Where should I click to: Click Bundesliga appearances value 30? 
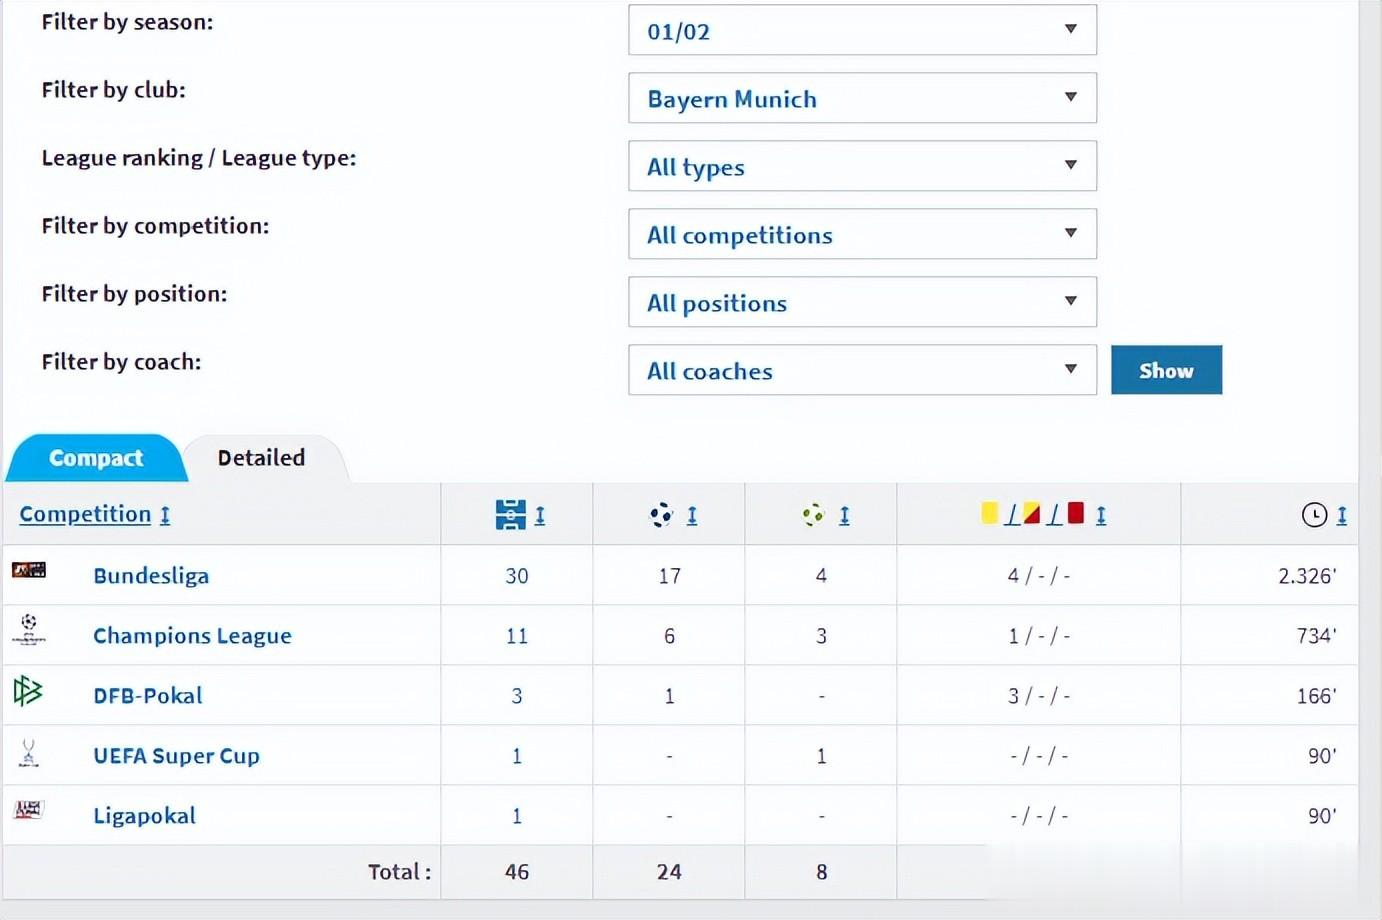pyautogui.click(x=517, y=576)
